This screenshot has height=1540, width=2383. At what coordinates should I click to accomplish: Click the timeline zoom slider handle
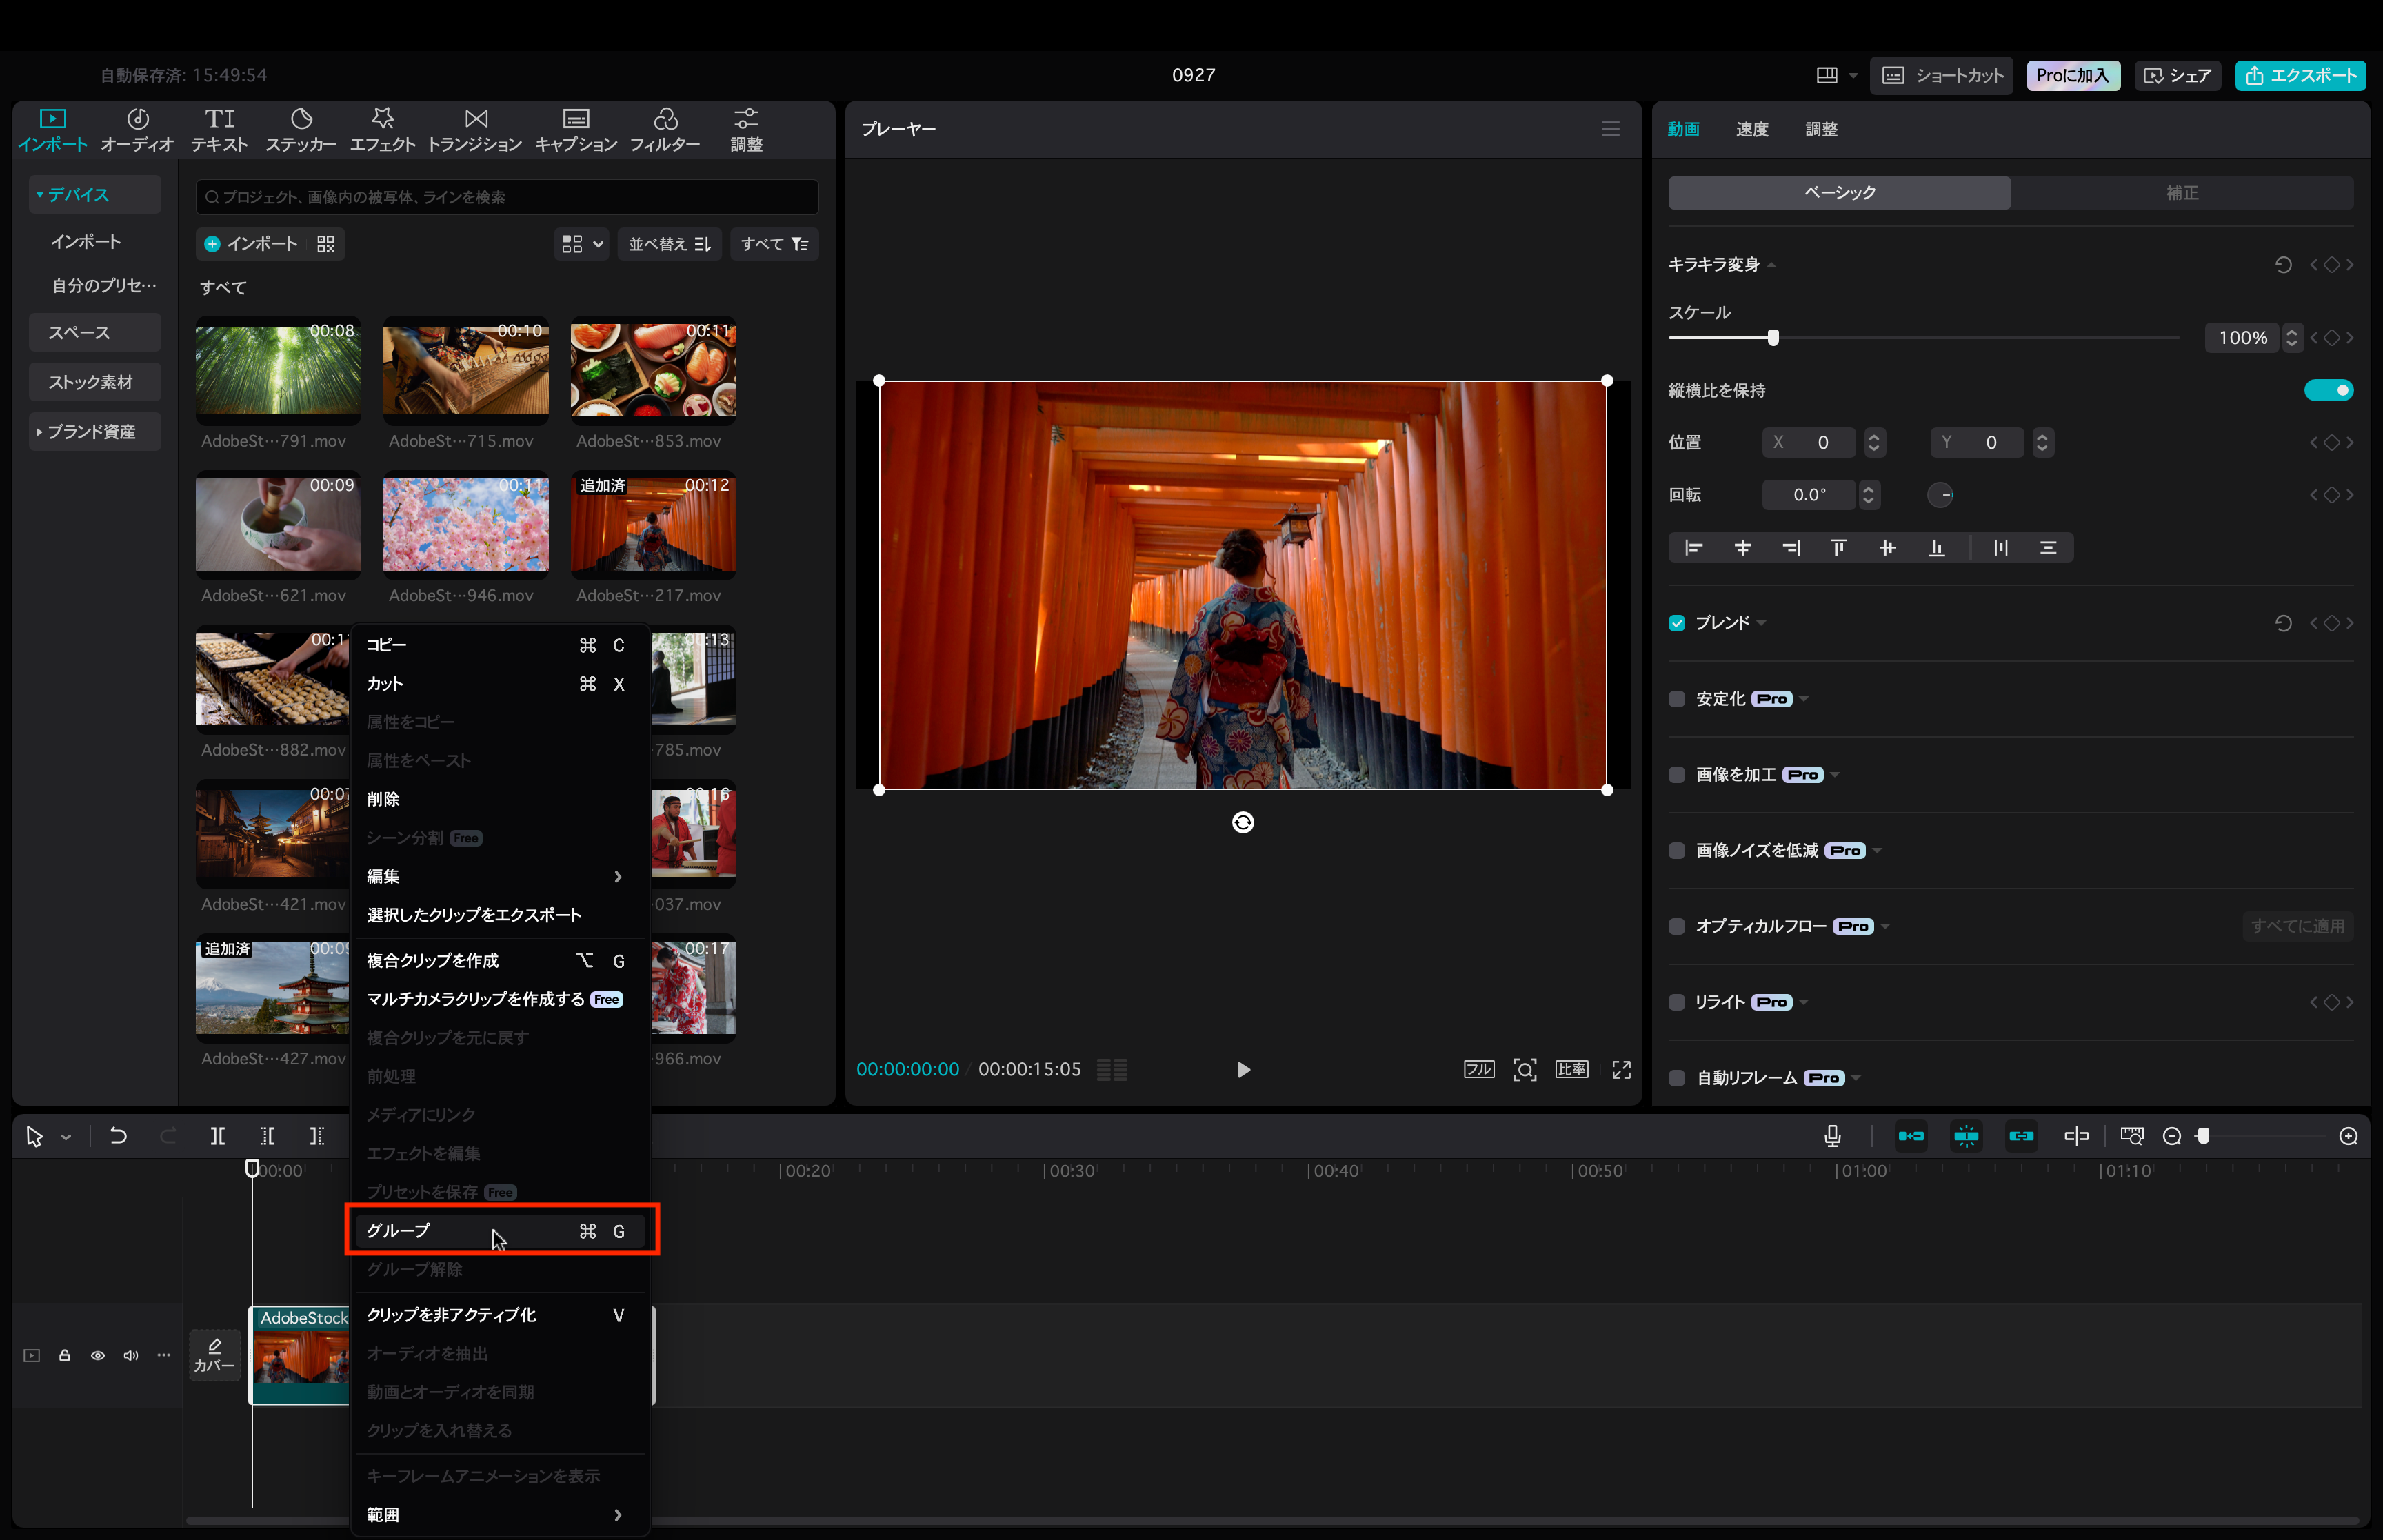click(2203, 1136)
